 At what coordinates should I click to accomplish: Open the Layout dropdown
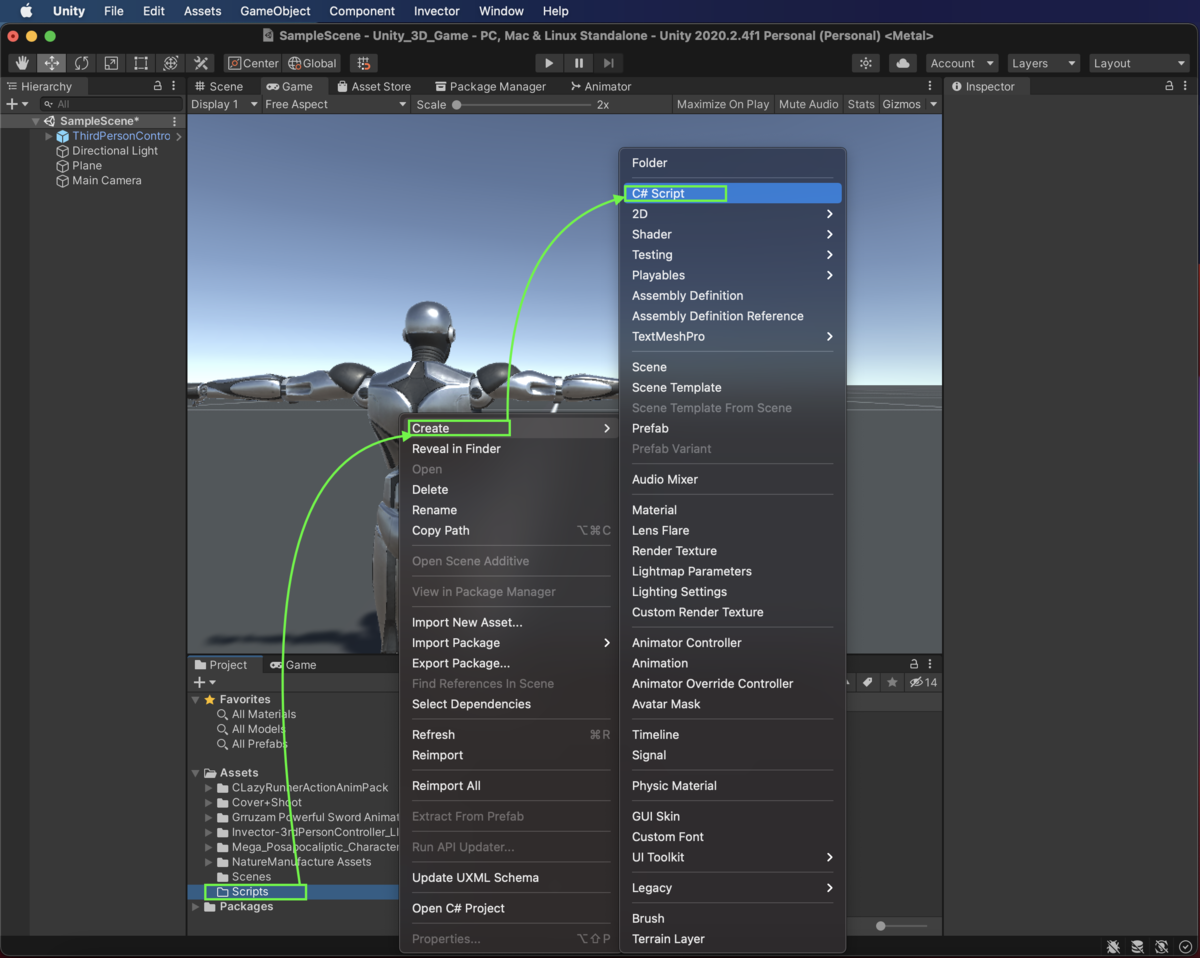coord(1138,63)
